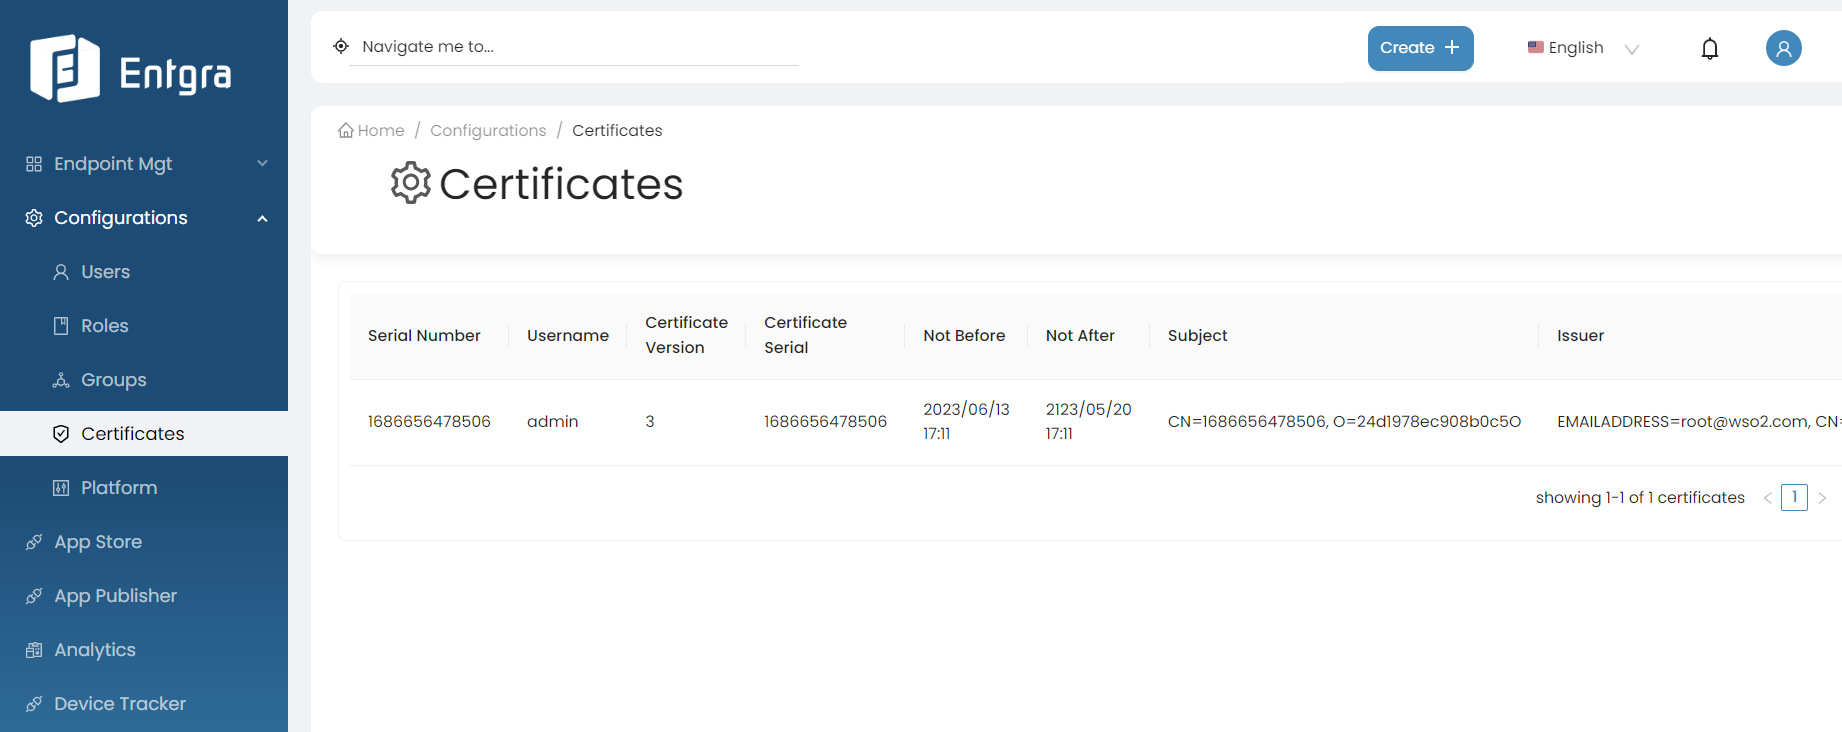Open Home breadcrumb link
The image size is (1842, 732).
pos(372,130)
